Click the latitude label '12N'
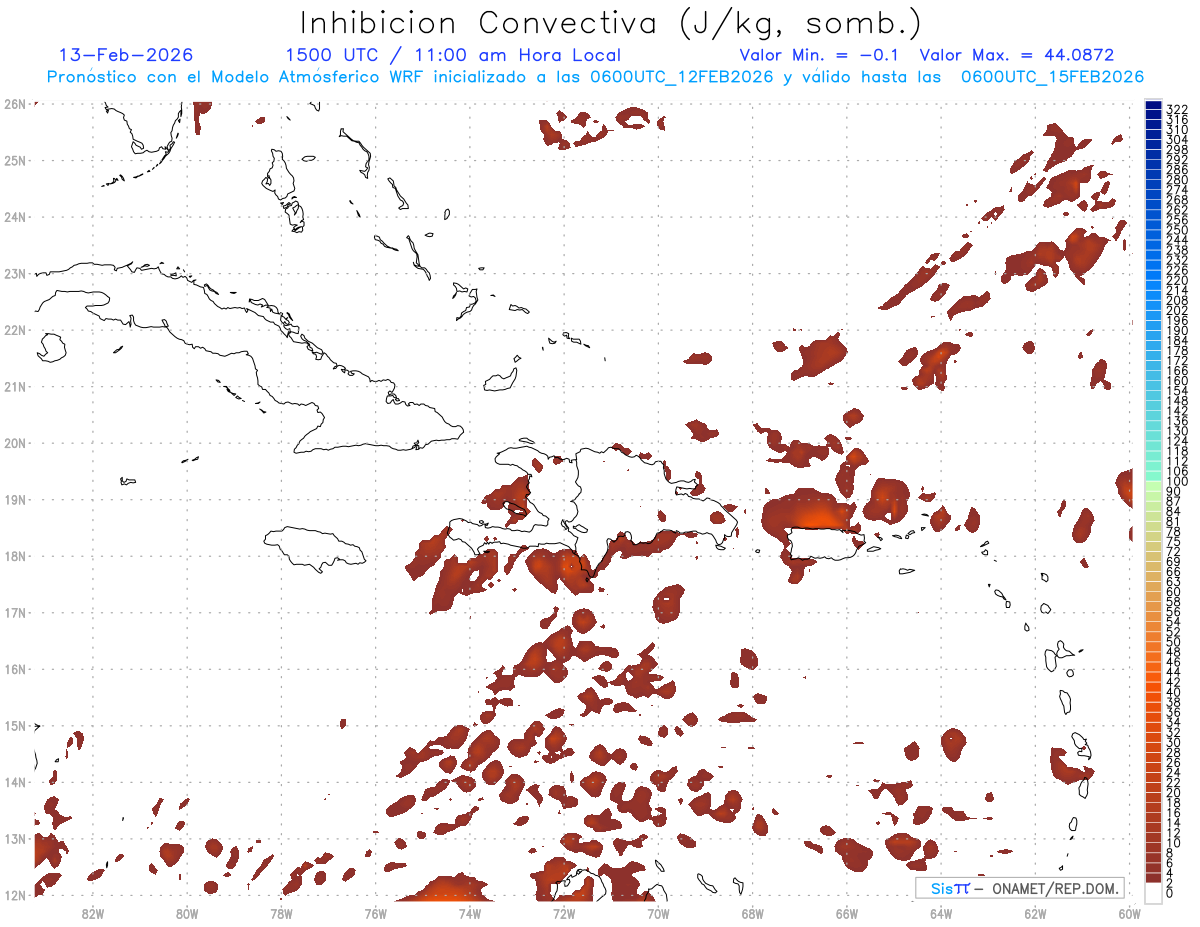This screenshot has height=927, width=1200. 14,895
